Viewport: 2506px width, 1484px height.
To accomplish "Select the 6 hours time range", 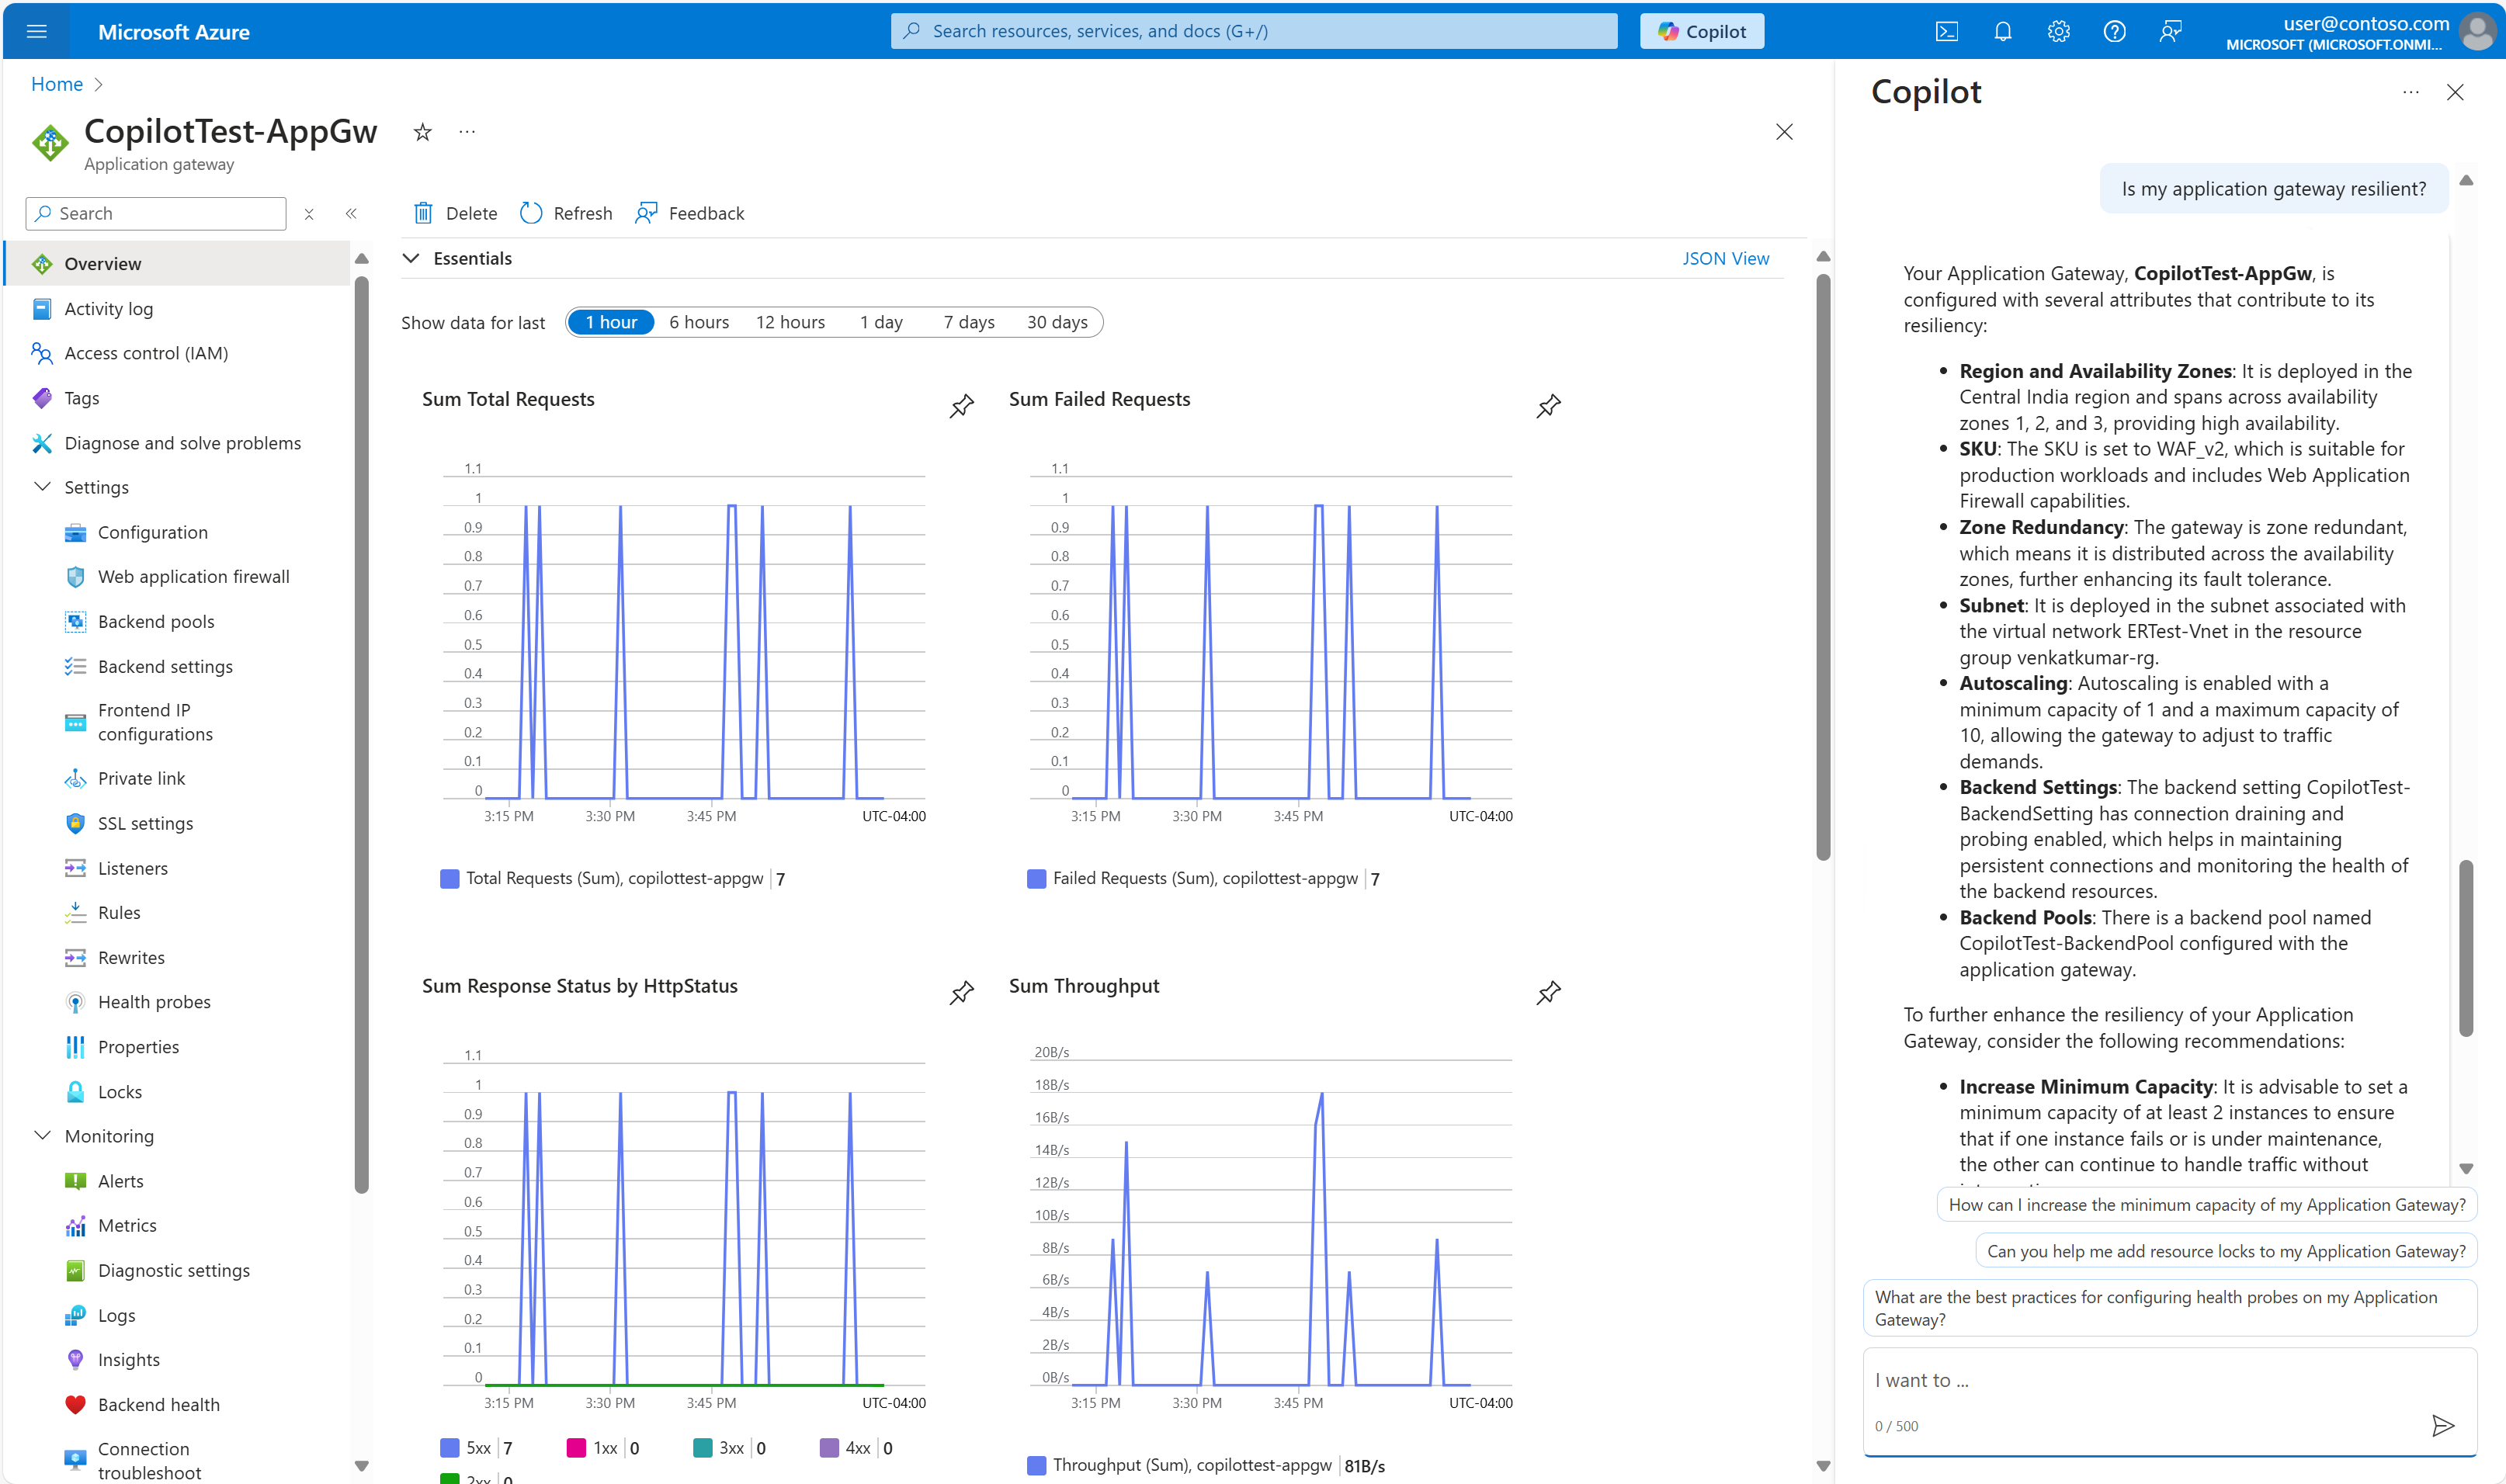I will pyautogui.click(x=699, y=322).
